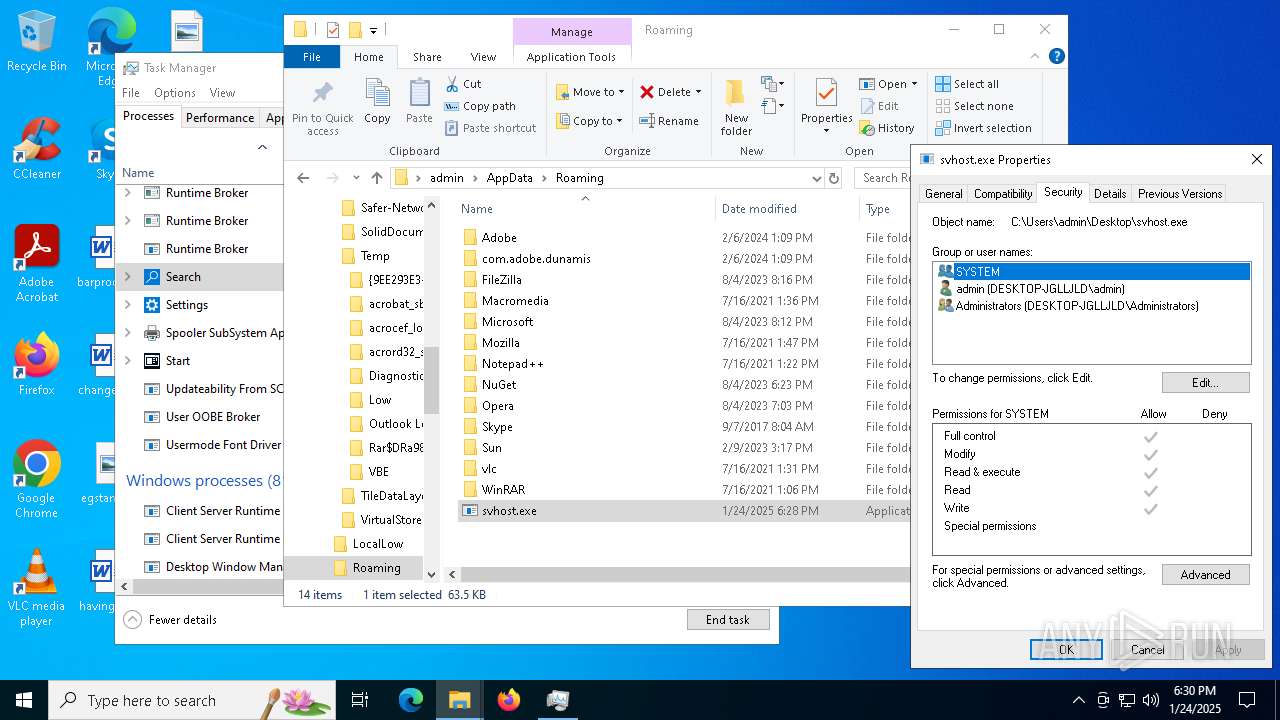Click OK in Properties dialog
The image size is (1280, 720).
pos(1066,649)
